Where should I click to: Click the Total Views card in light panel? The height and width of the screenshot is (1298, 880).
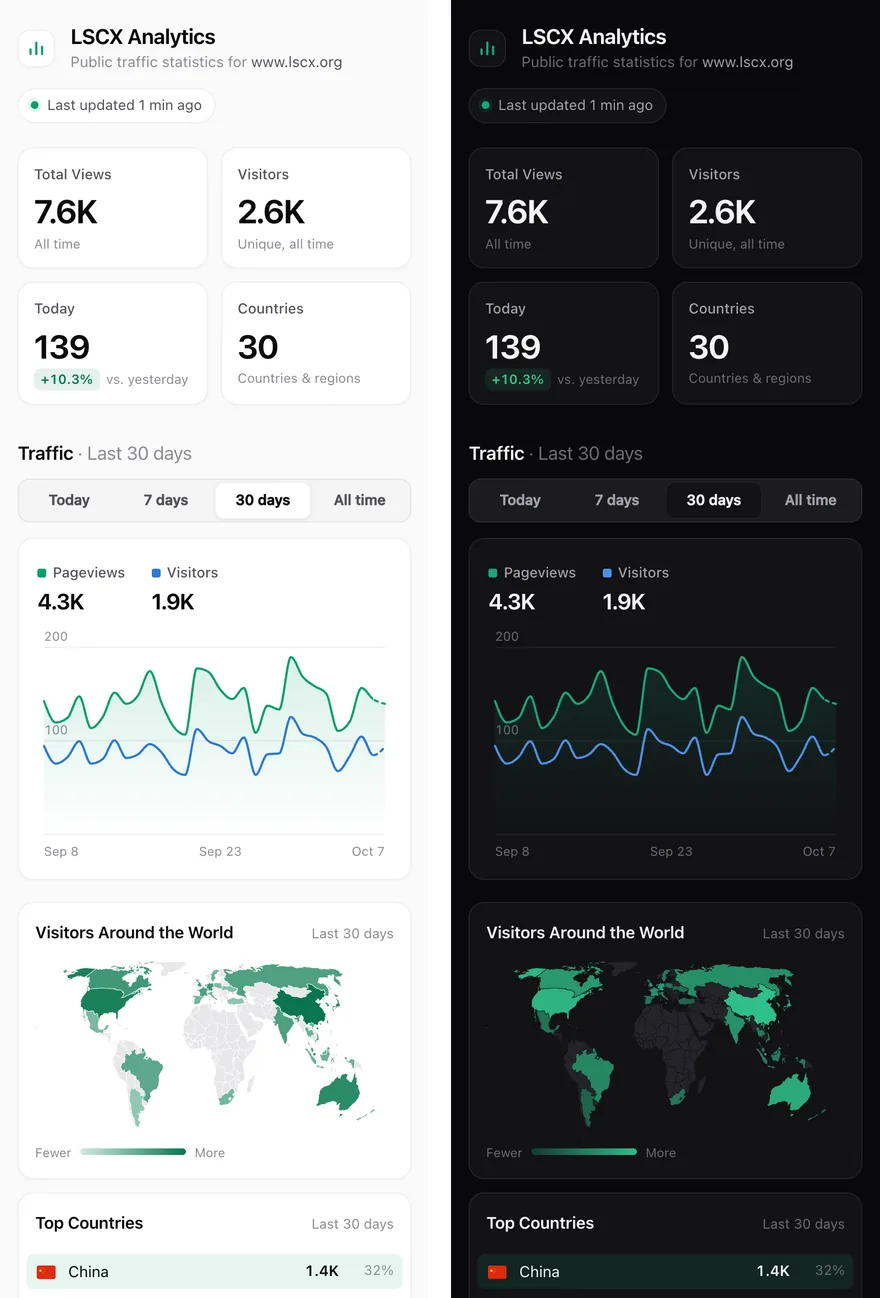pos(113,208)
